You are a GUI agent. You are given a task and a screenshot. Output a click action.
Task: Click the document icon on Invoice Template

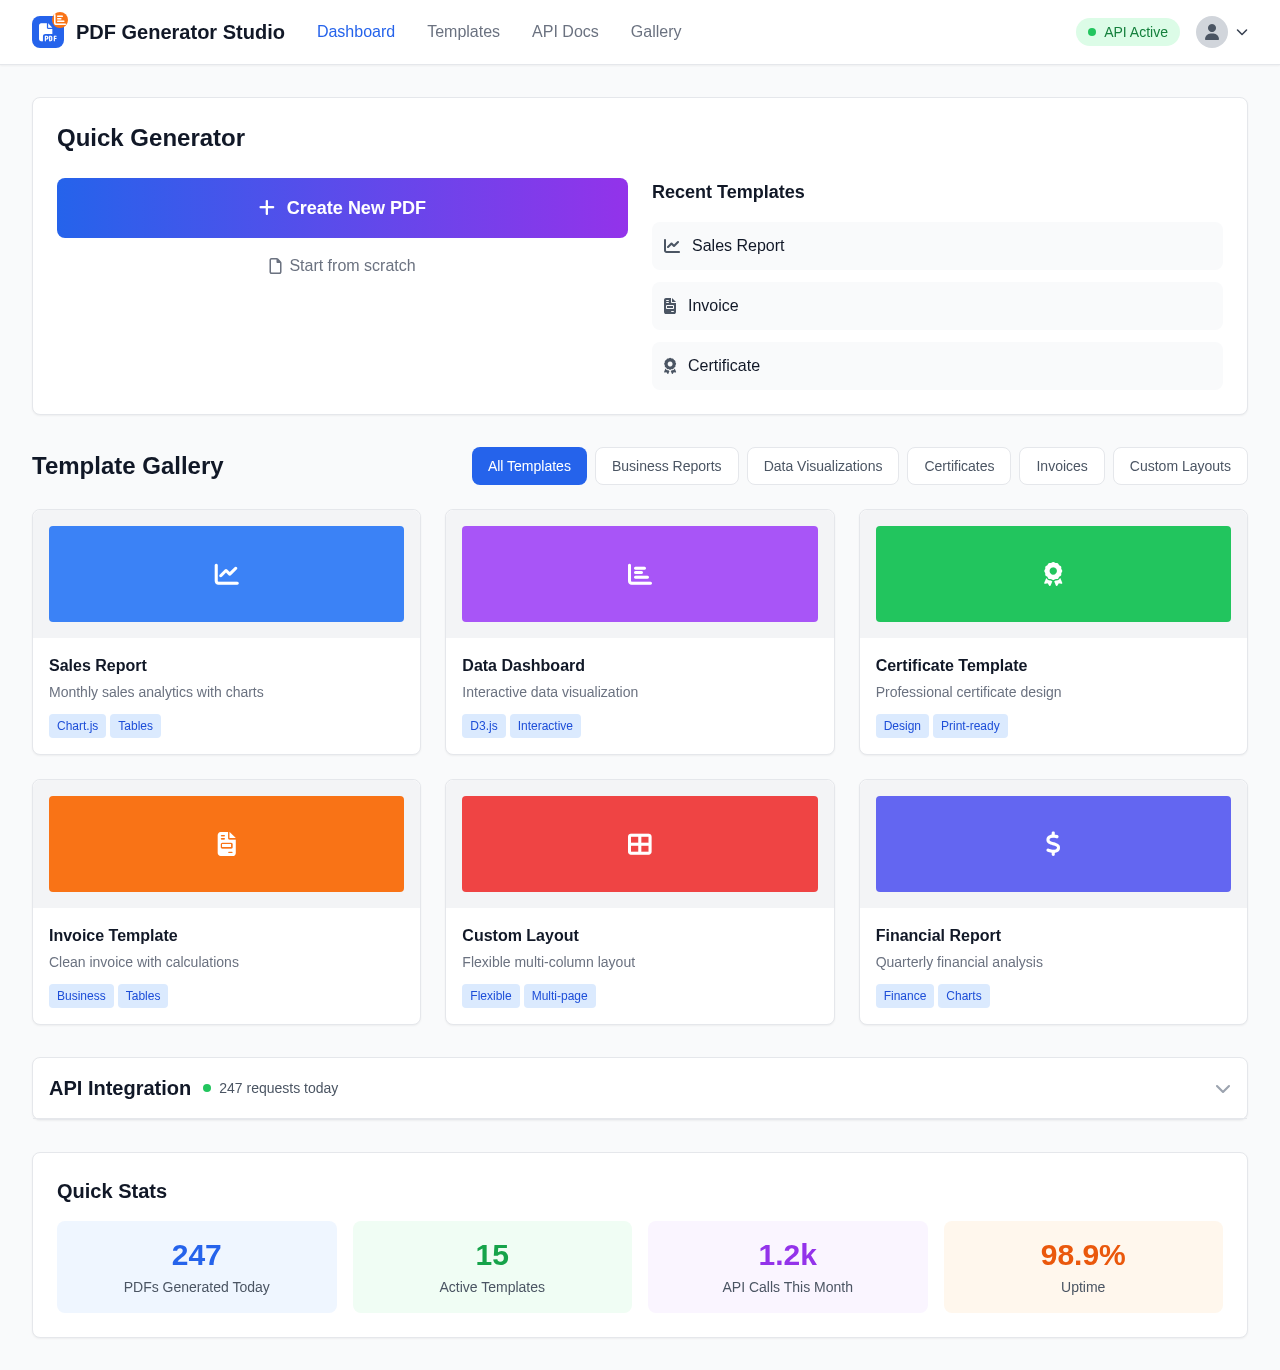tap(226, 843)
